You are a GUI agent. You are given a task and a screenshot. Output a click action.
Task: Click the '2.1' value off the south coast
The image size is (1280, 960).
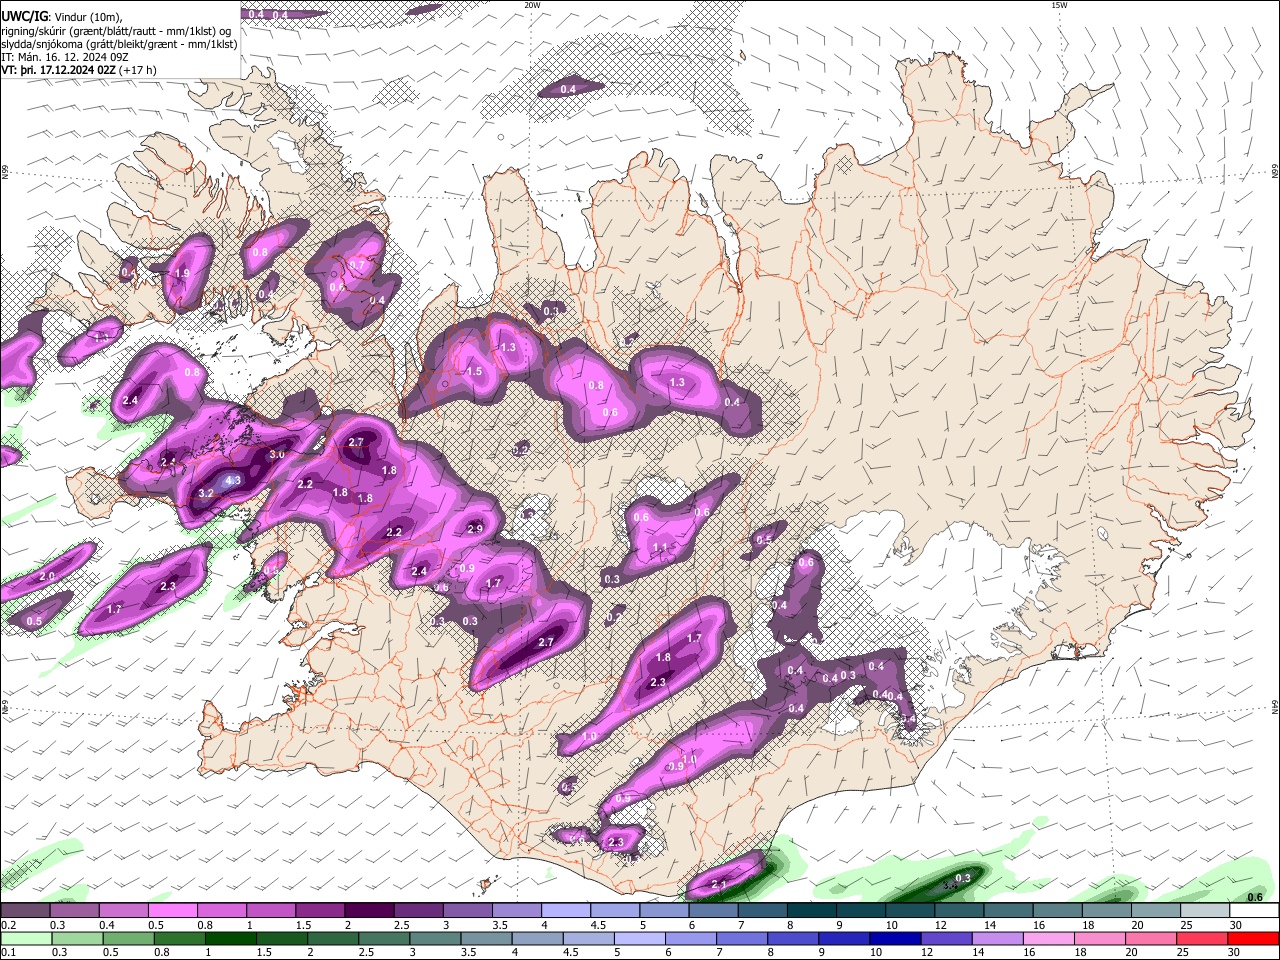coord(719,885)
